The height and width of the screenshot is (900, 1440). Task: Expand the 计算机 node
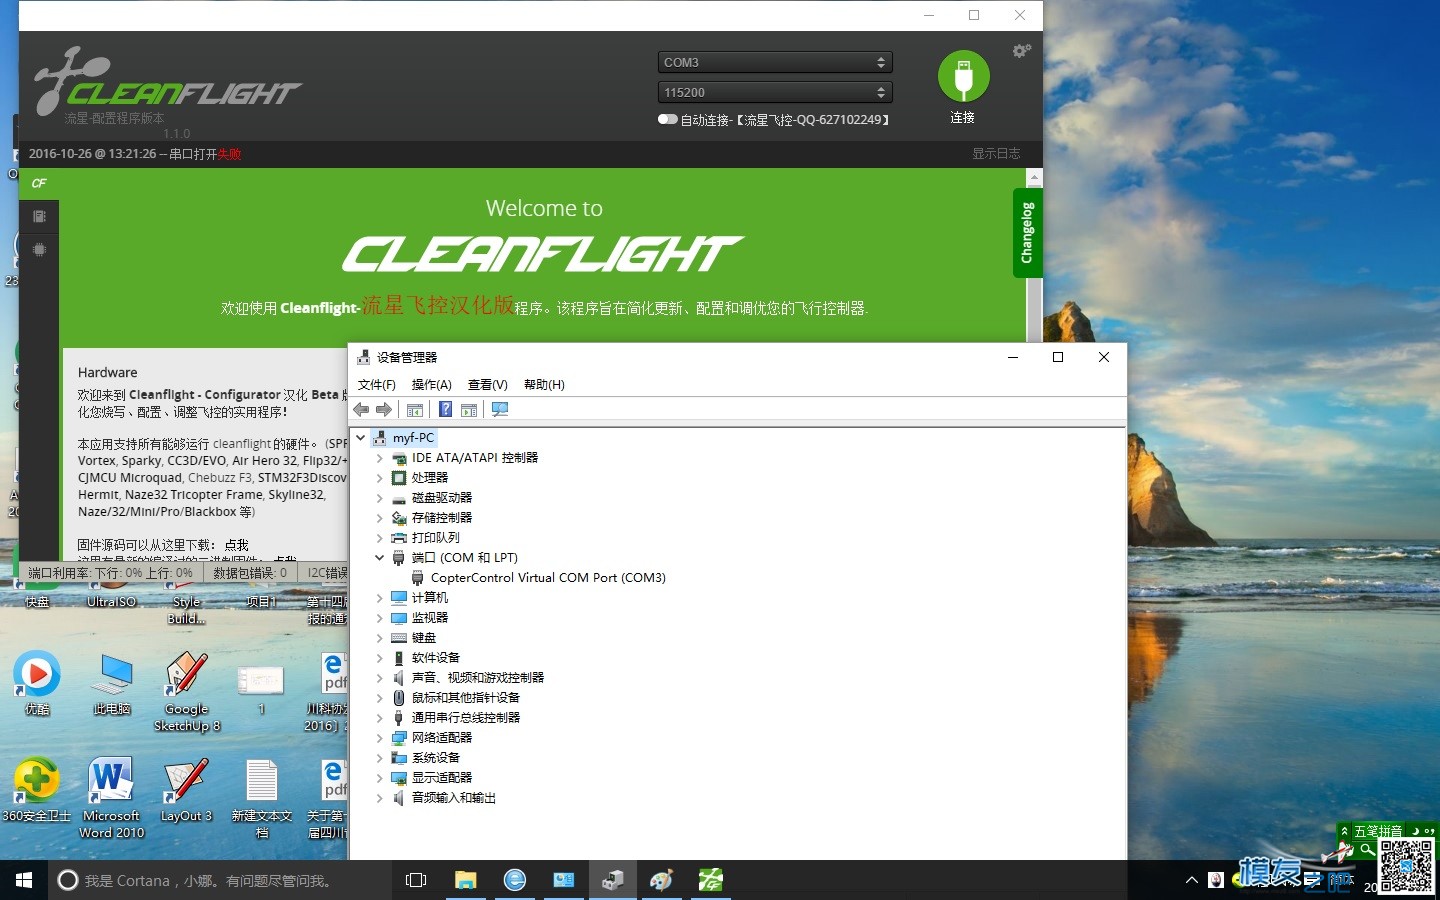point(379,598)
